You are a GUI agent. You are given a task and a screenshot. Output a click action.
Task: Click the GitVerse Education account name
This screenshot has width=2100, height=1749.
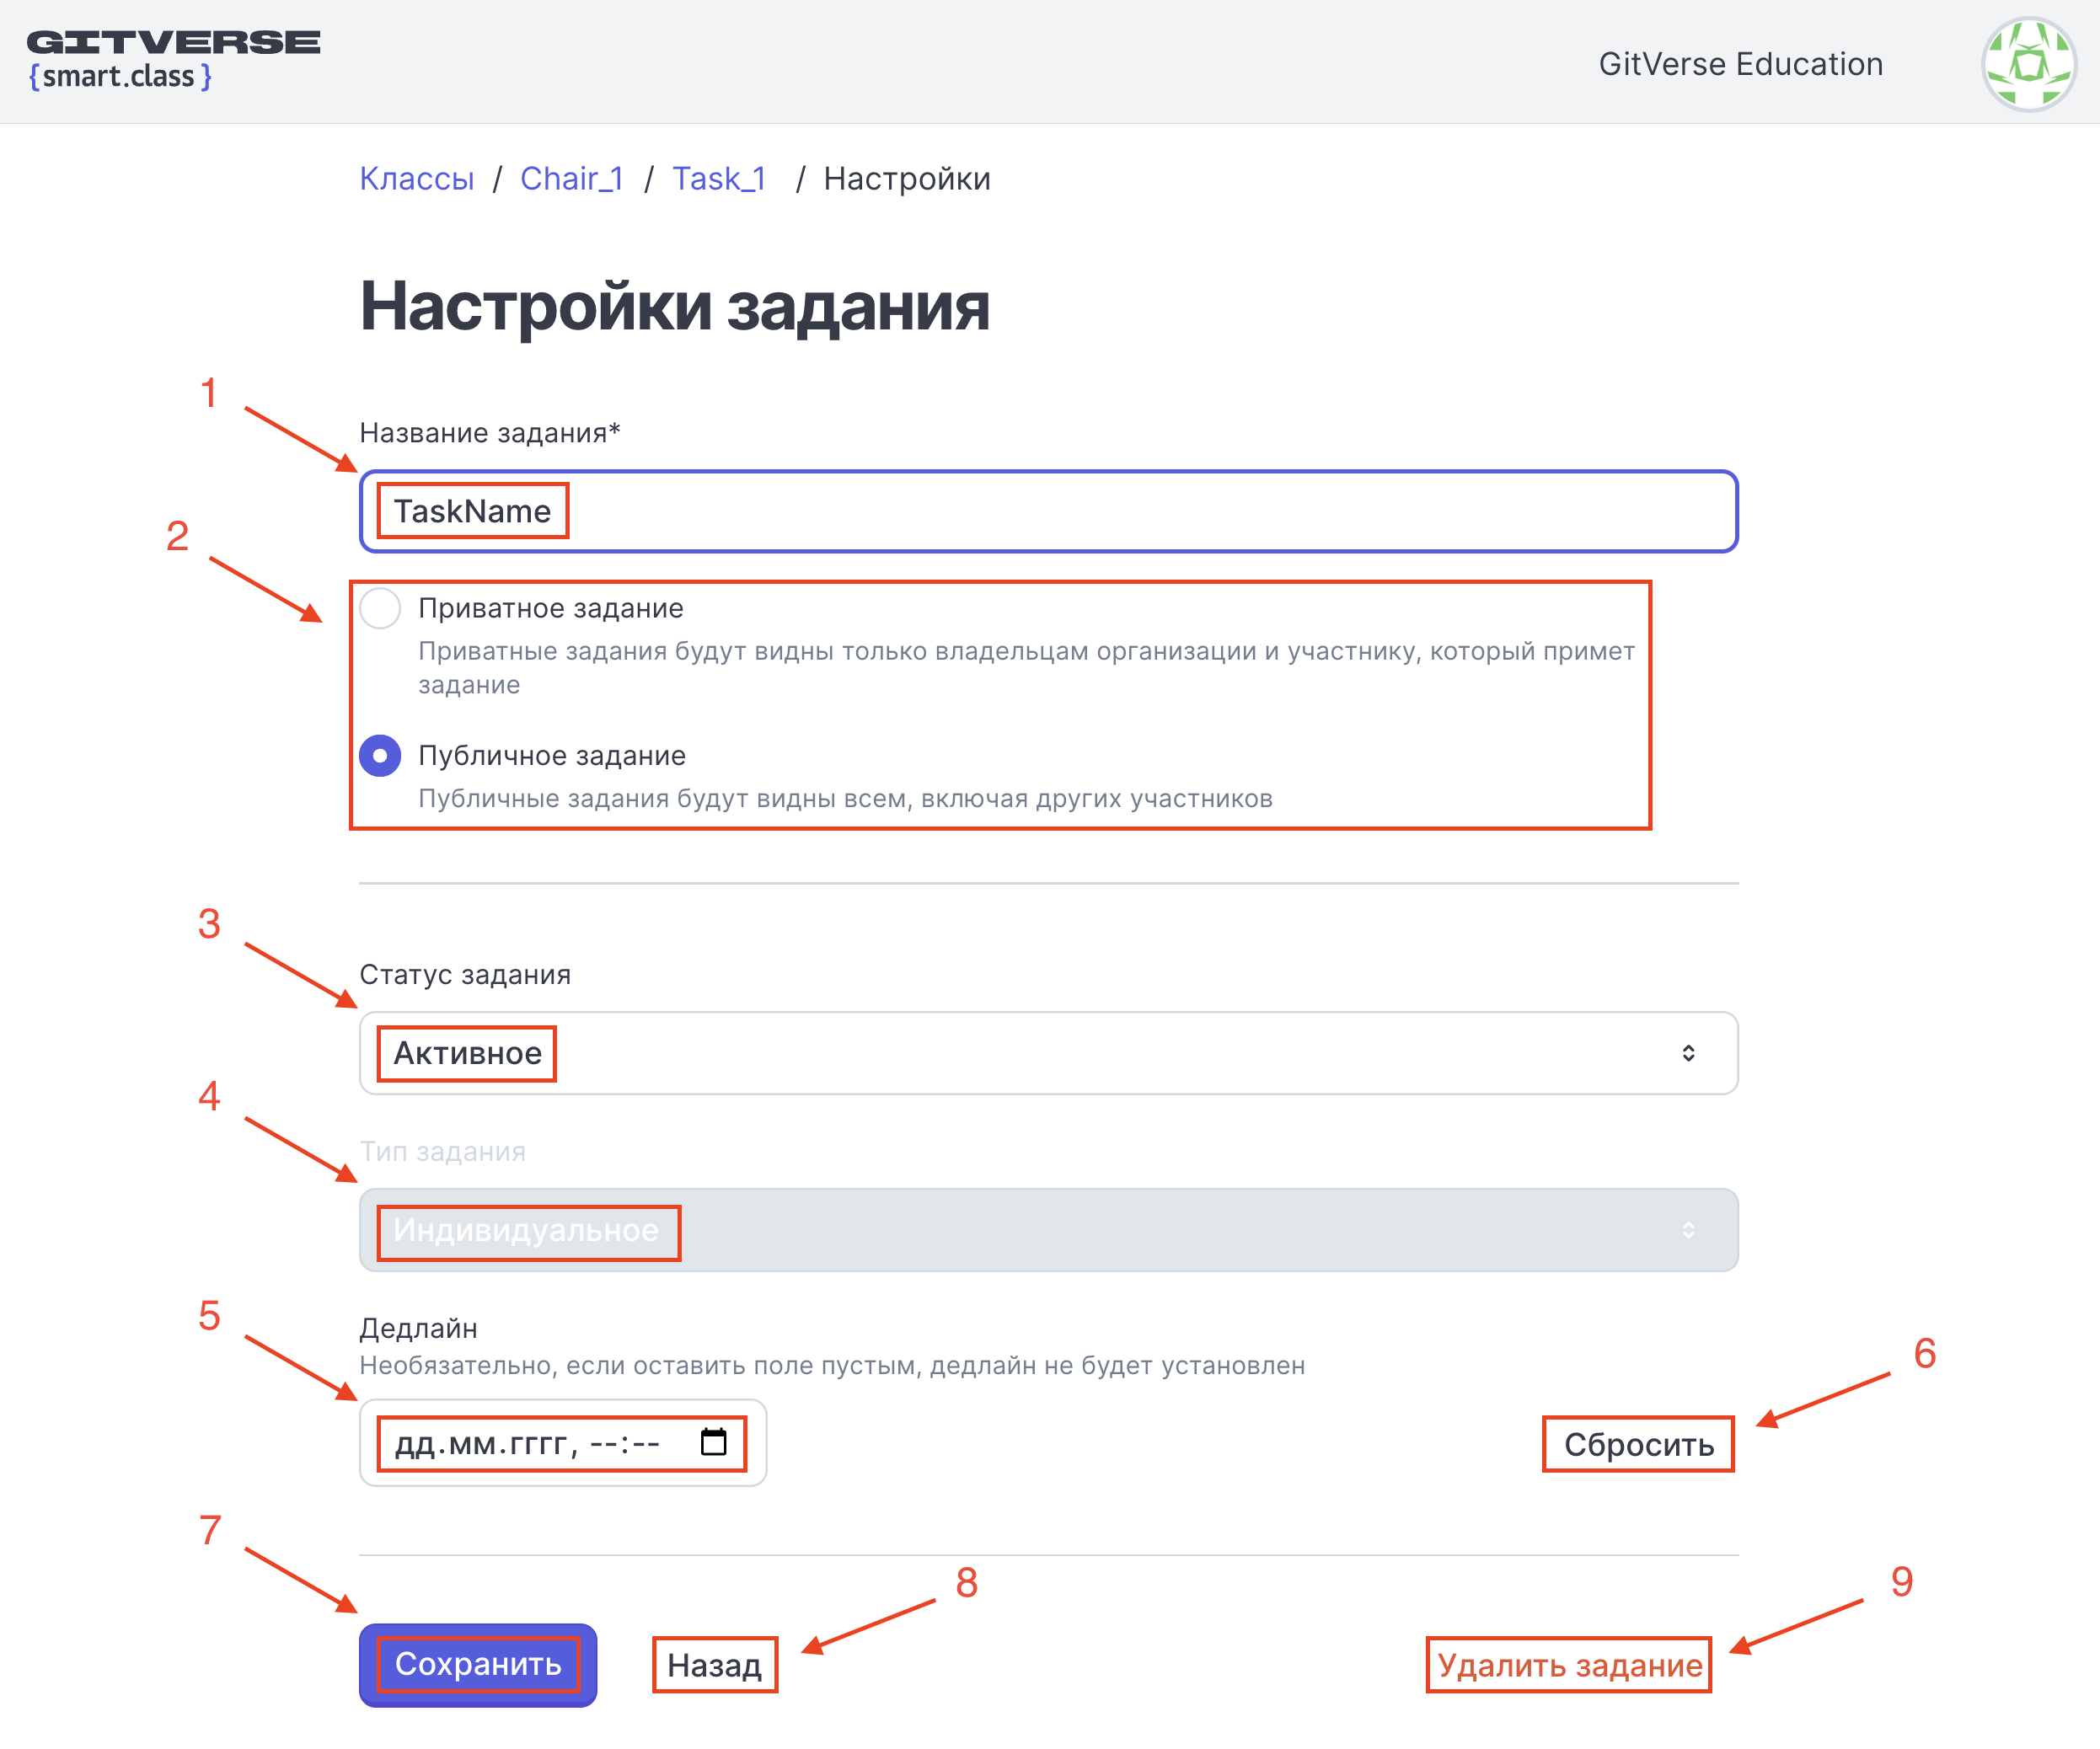(1740, 64)
